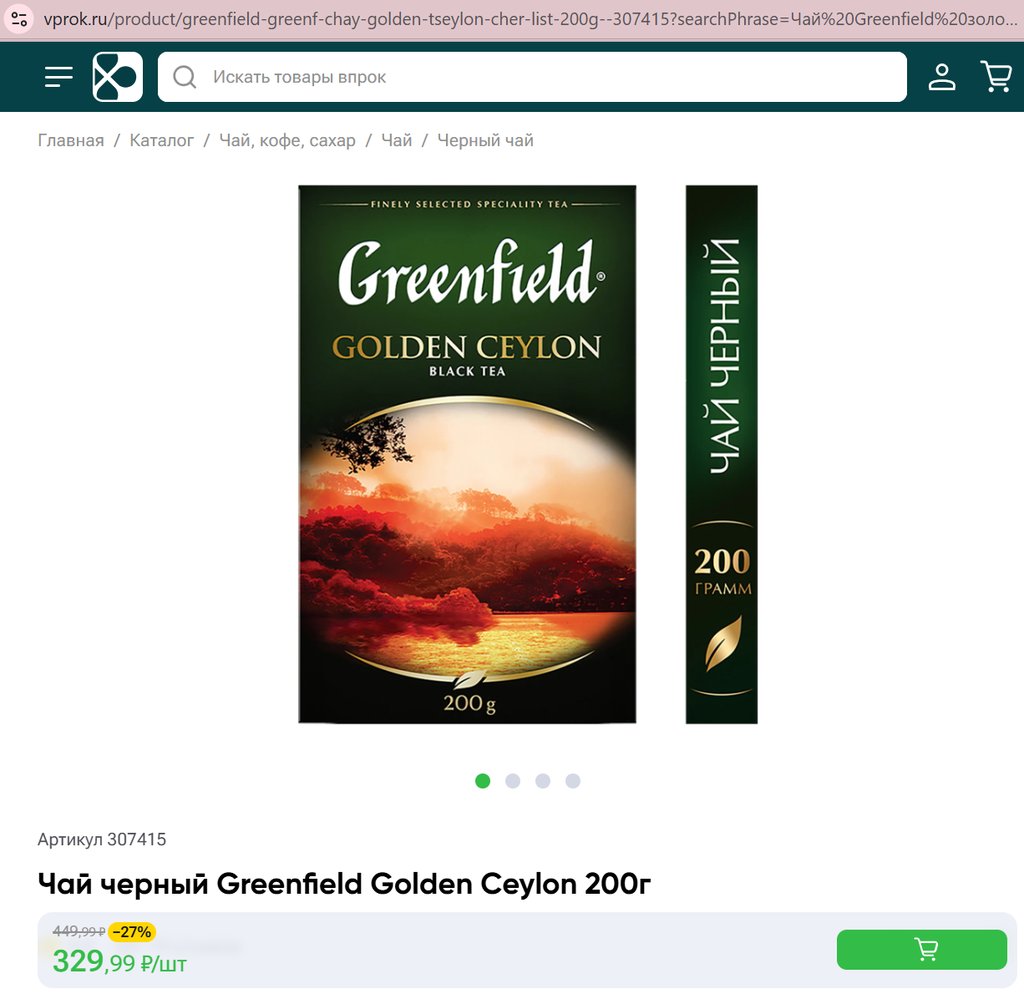Focus the 'Искать товары впрок' search field
Screen dimensions: 1024x994
[x=532, y=77]
